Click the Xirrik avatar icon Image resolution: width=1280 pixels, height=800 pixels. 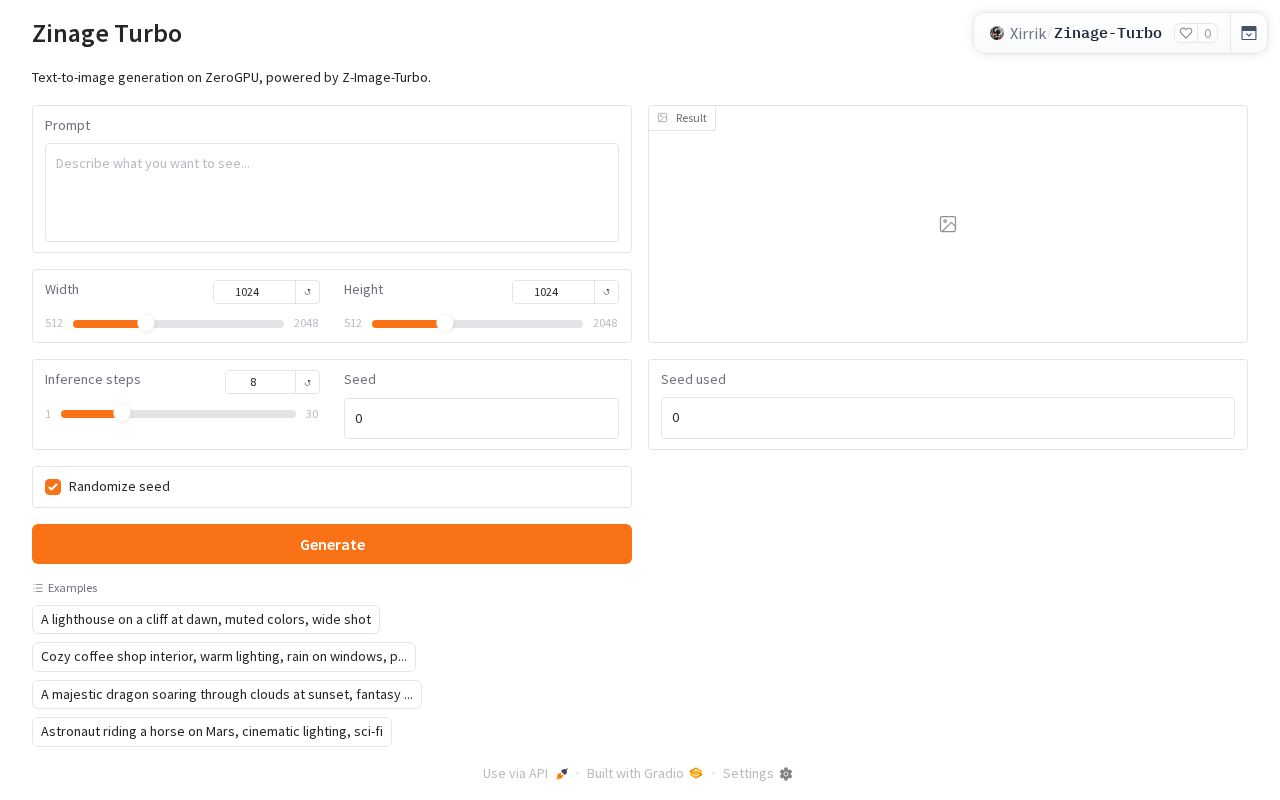point(997,33)
